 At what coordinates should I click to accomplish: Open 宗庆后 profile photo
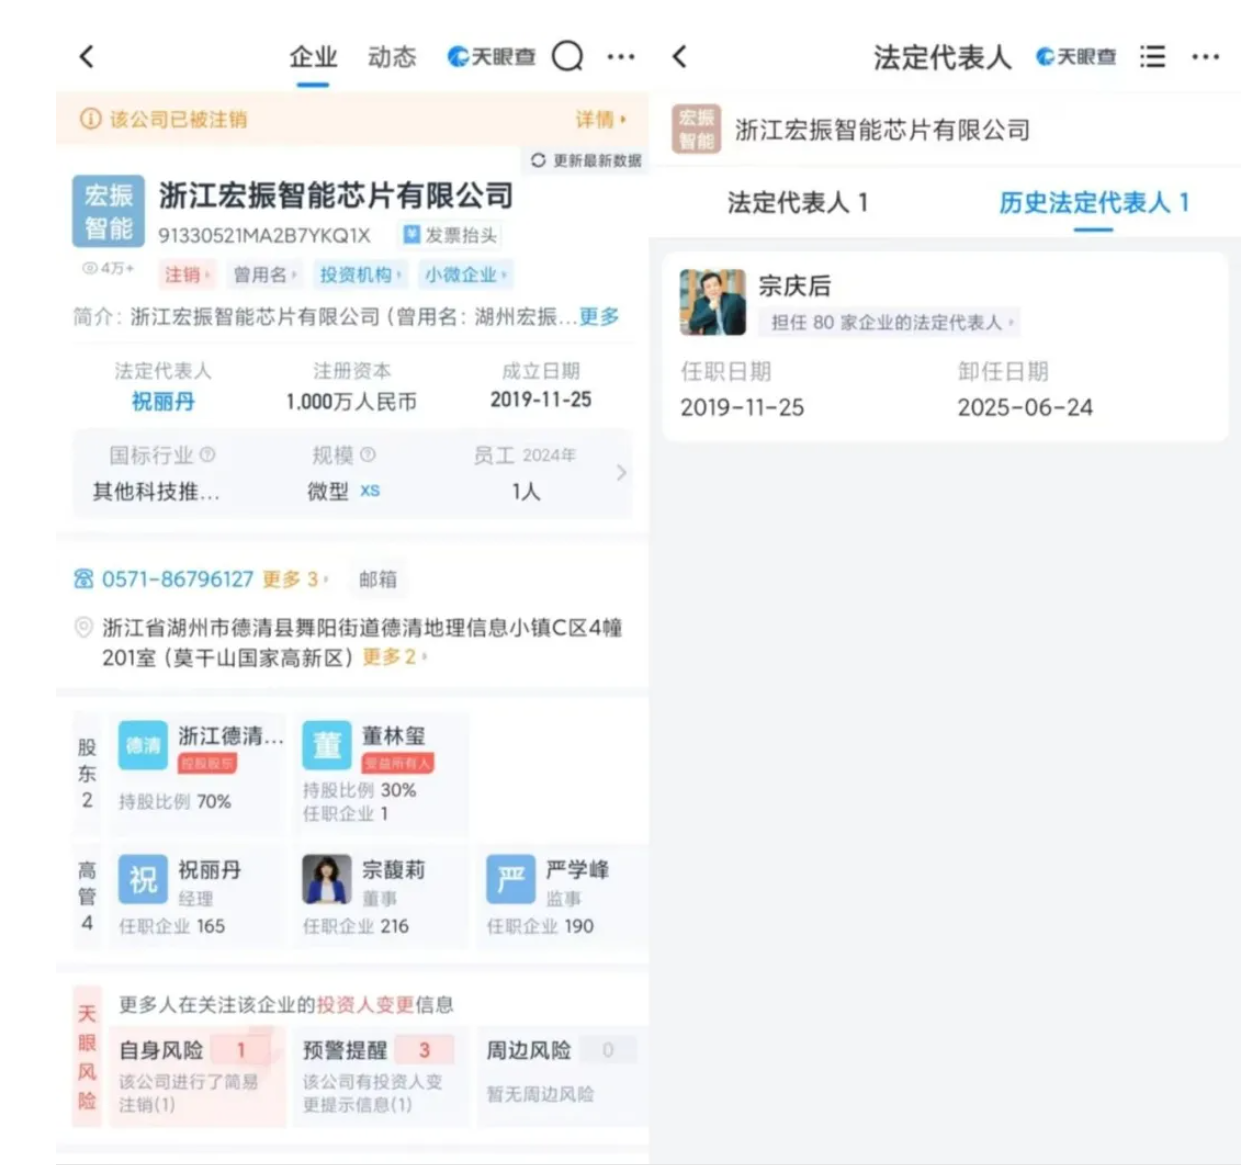point(713,302)
